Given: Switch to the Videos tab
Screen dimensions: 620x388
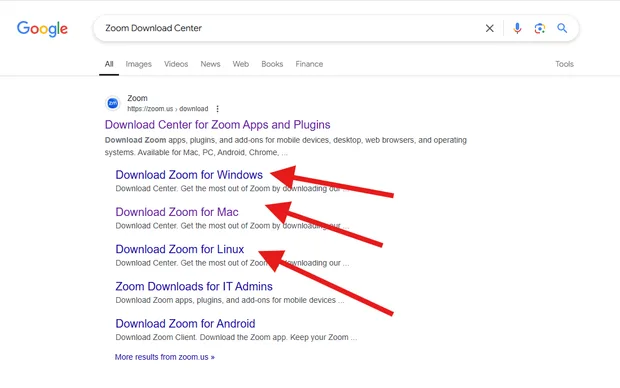Looking at the screenshot, I should 176,64.
